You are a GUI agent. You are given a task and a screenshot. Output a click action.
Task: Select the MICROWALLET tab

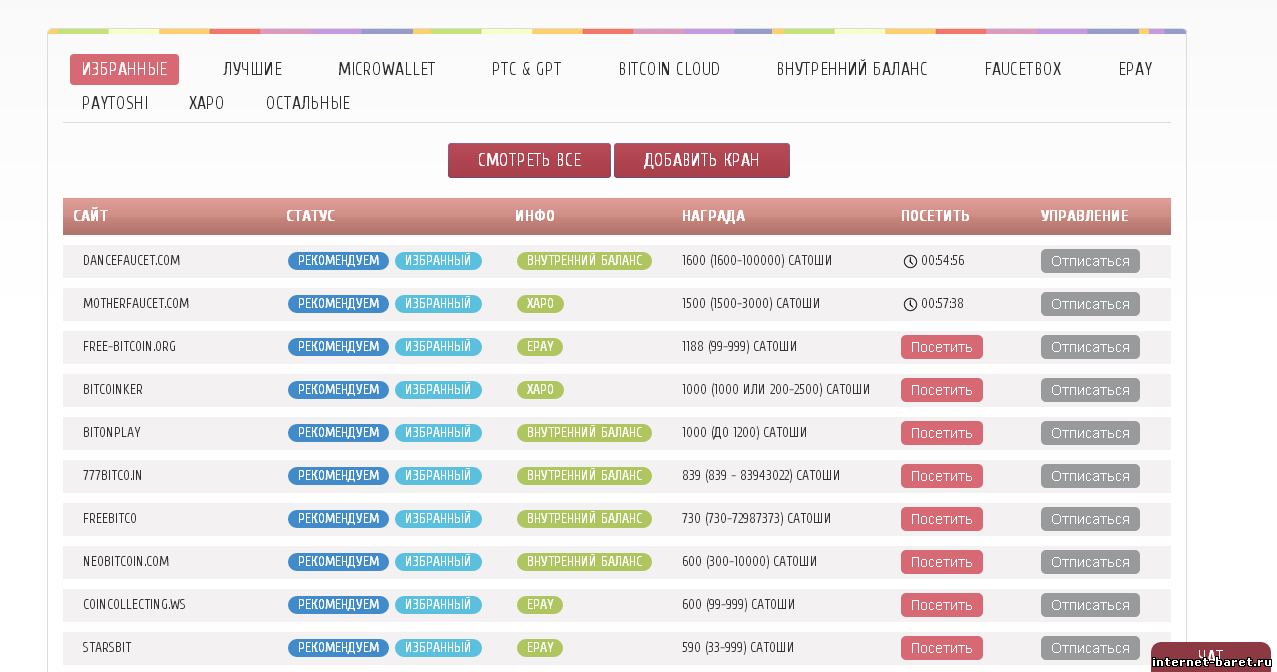click(387, 70)
